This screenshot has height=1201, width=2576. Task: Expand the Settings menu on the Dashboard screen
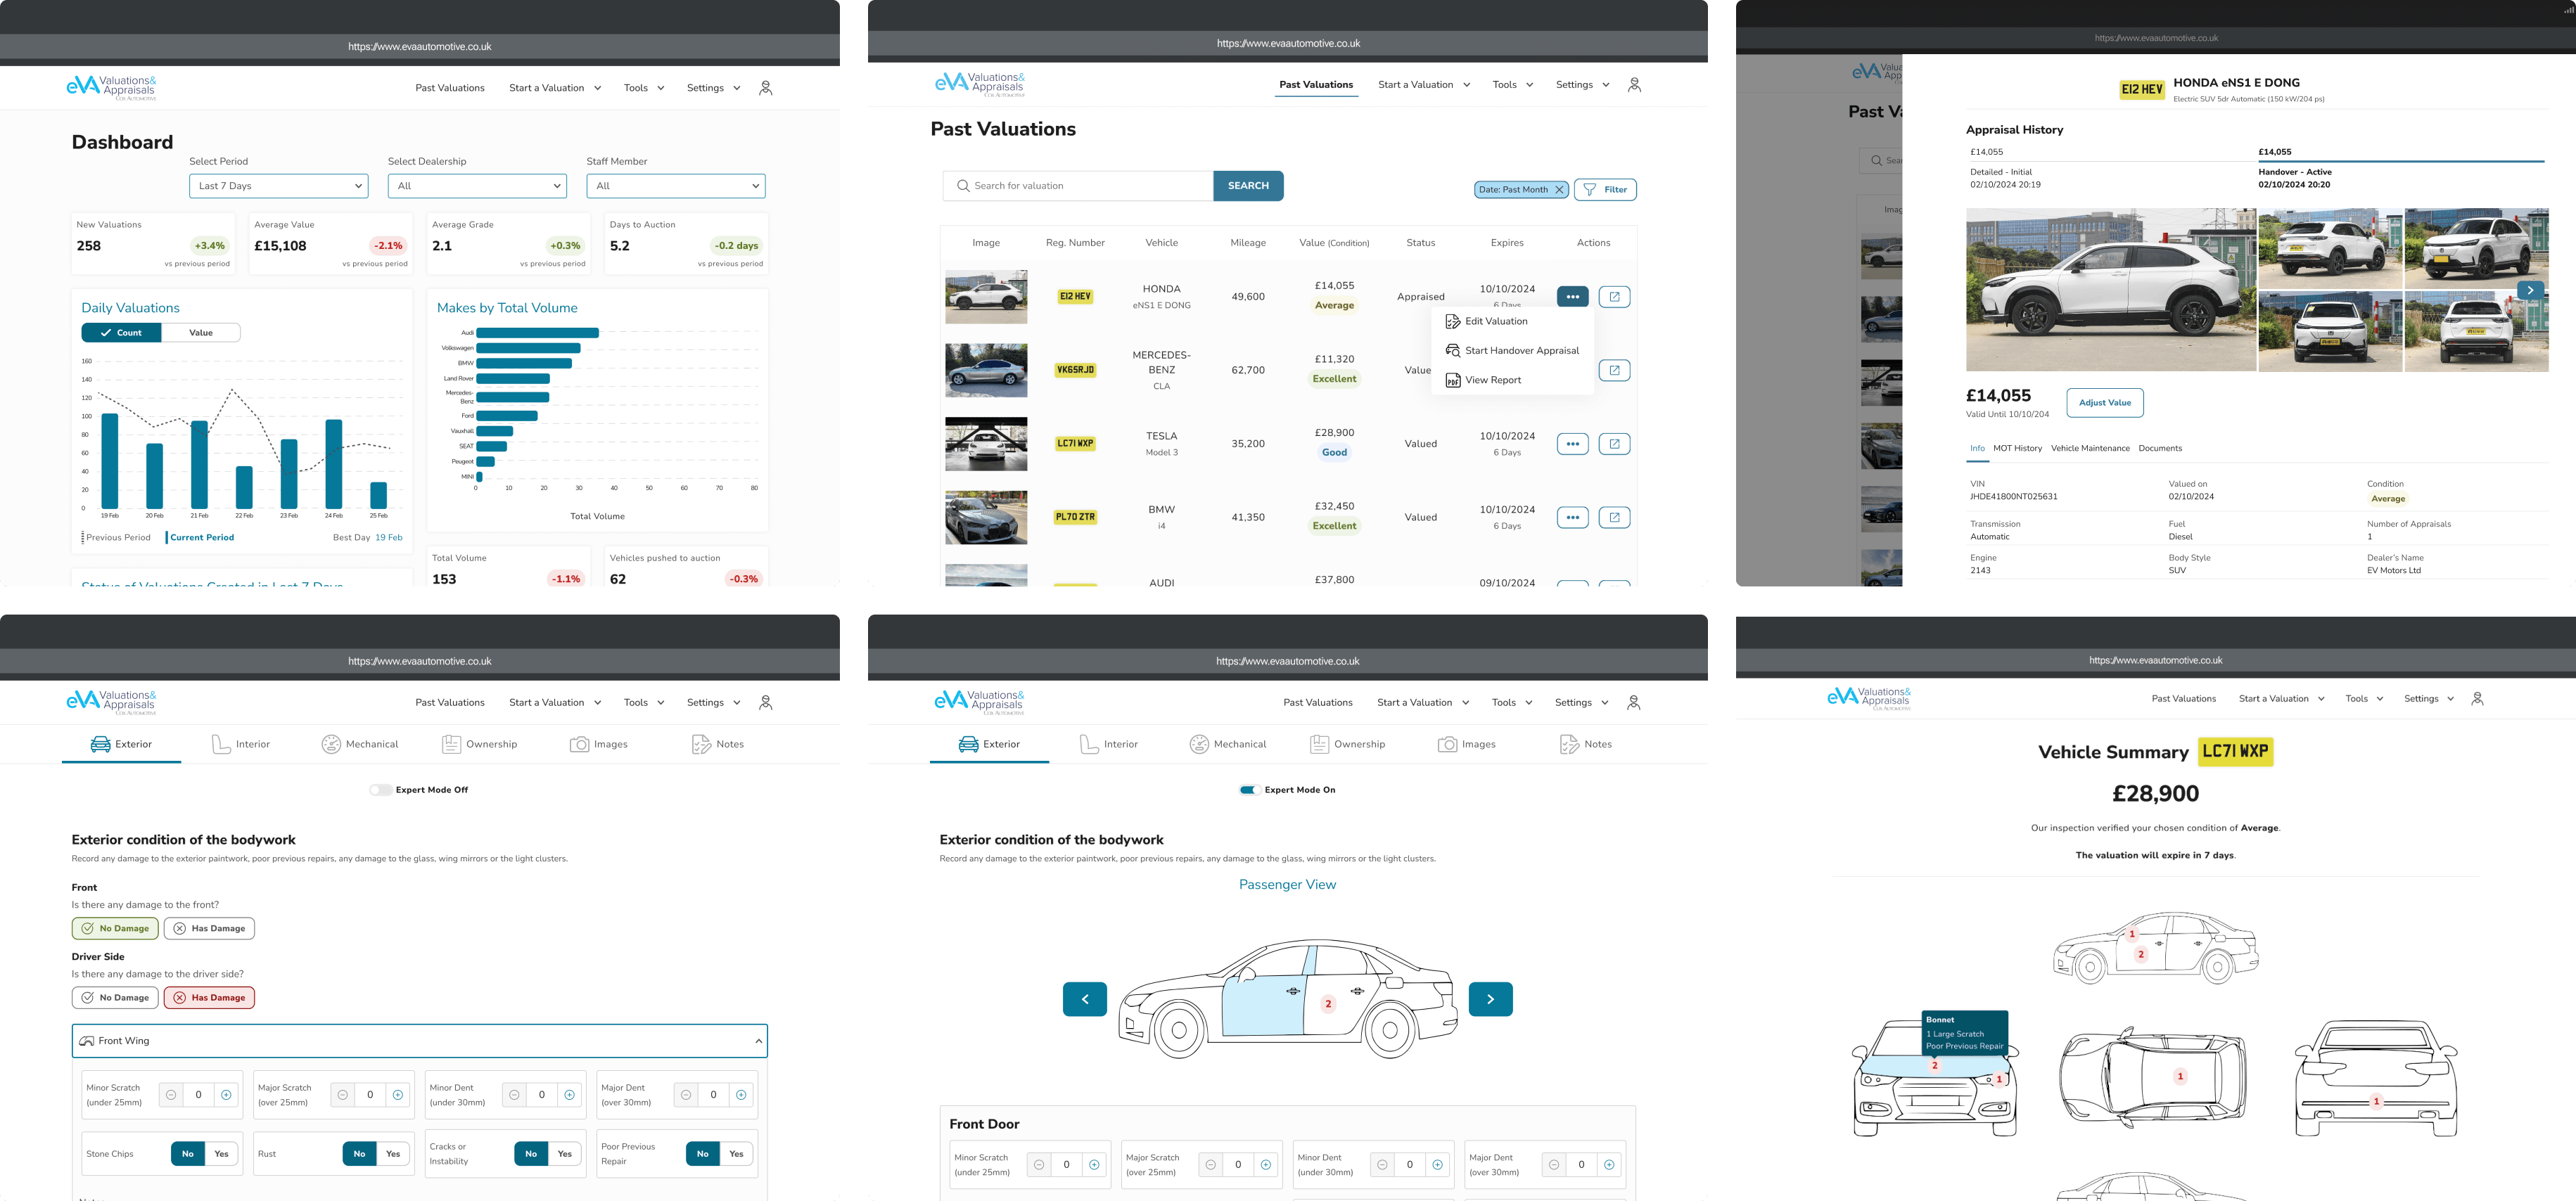(x=713, y=88)
